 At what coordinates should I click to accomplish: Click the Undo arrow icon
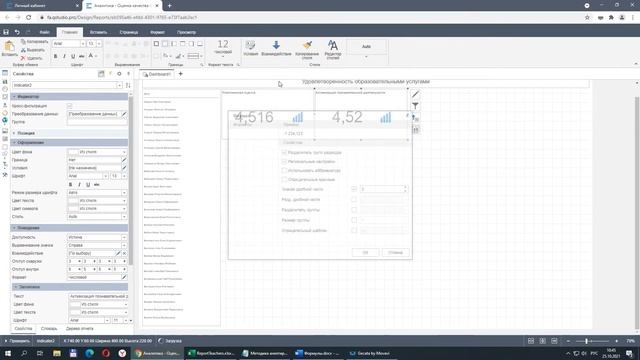tap(17, 32)
